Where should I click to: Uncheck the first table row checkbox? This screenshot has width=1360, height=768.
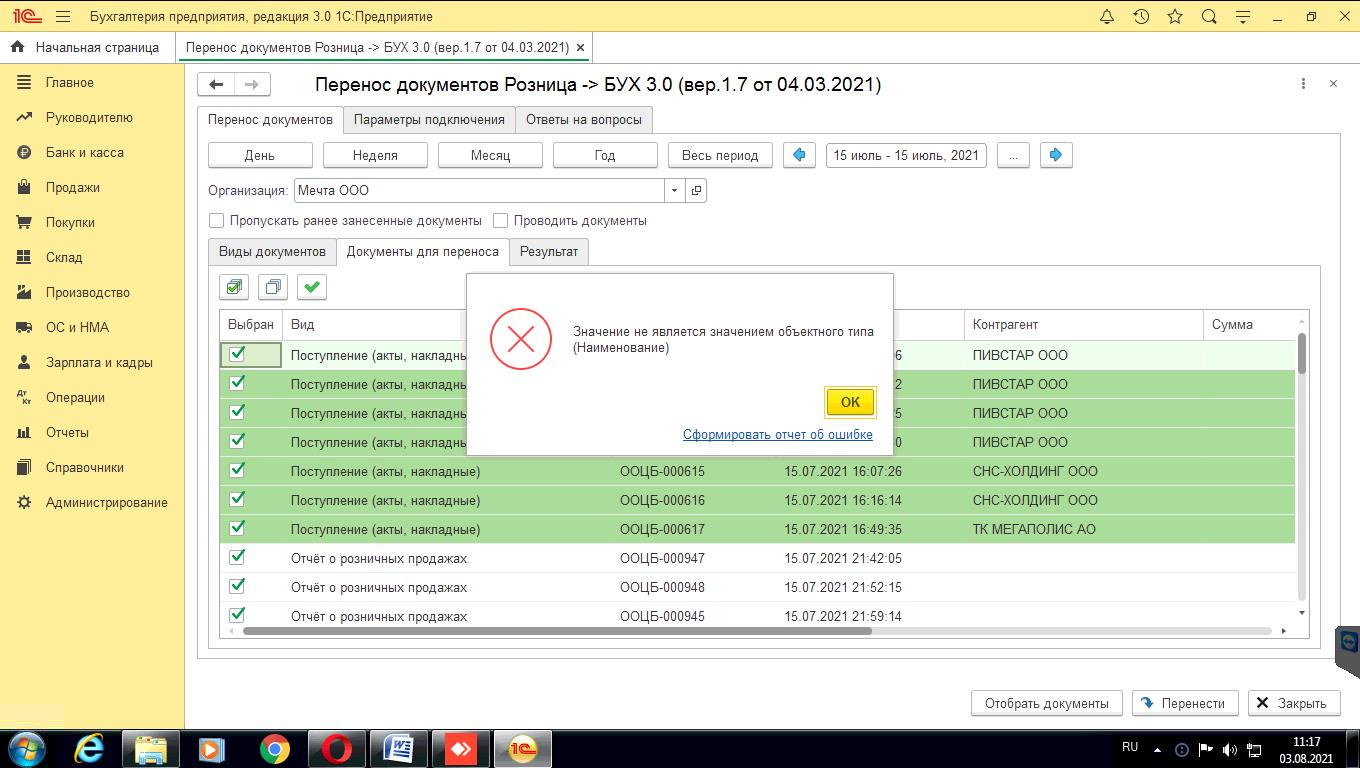click(237, 354)
